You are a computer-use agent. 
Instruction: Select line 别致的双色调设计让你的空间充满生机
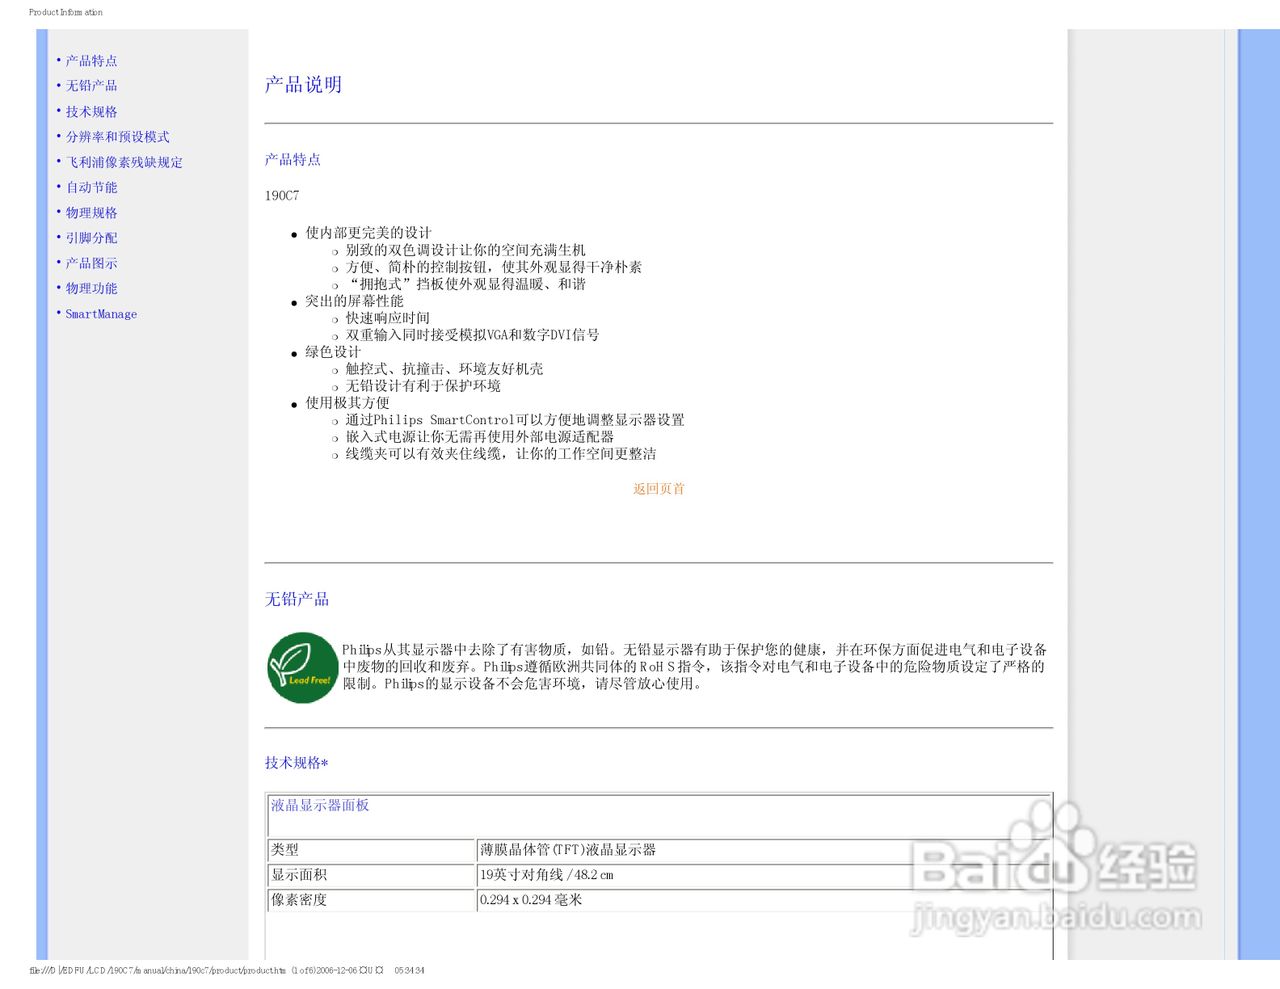coord(465,250)
